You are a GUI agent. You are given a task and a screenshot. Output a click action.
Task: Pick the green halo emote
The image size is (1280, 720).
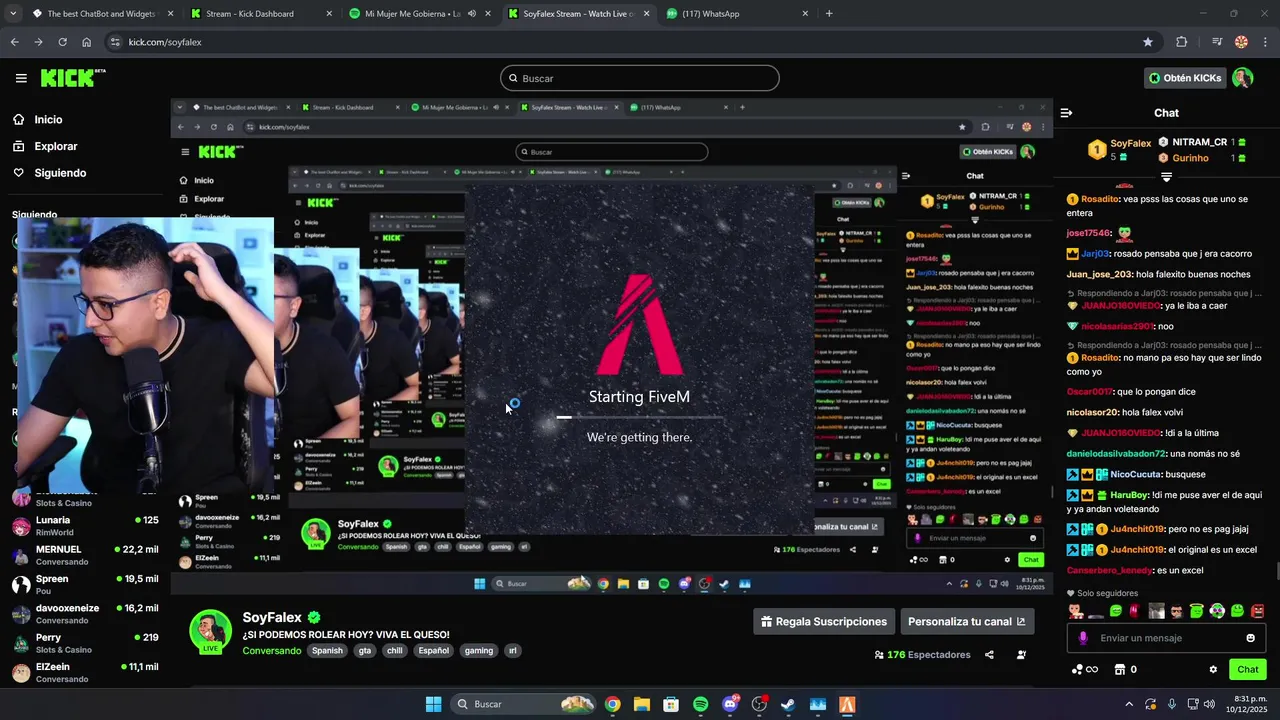tap(1196, 611)
